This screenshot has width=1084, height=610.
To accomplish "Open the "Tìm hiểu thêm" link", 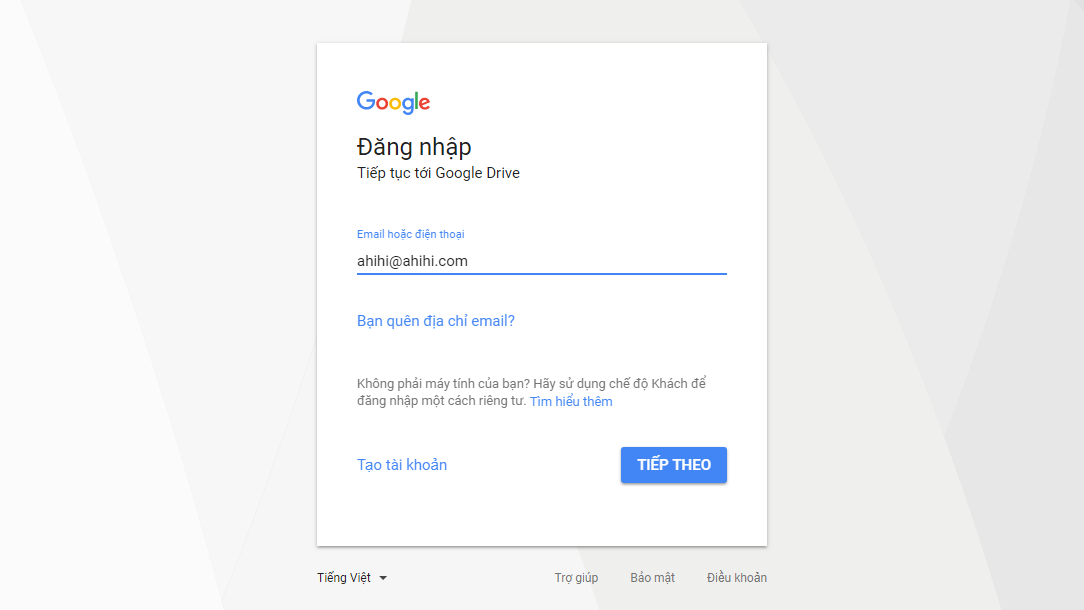I will point(571,401).
